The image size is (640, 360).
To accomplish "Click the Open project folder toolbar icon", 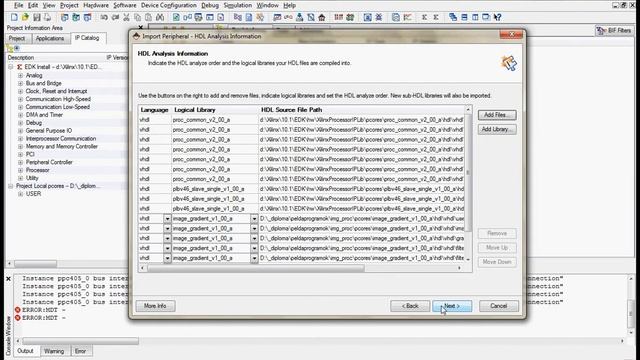I will 25,17.
